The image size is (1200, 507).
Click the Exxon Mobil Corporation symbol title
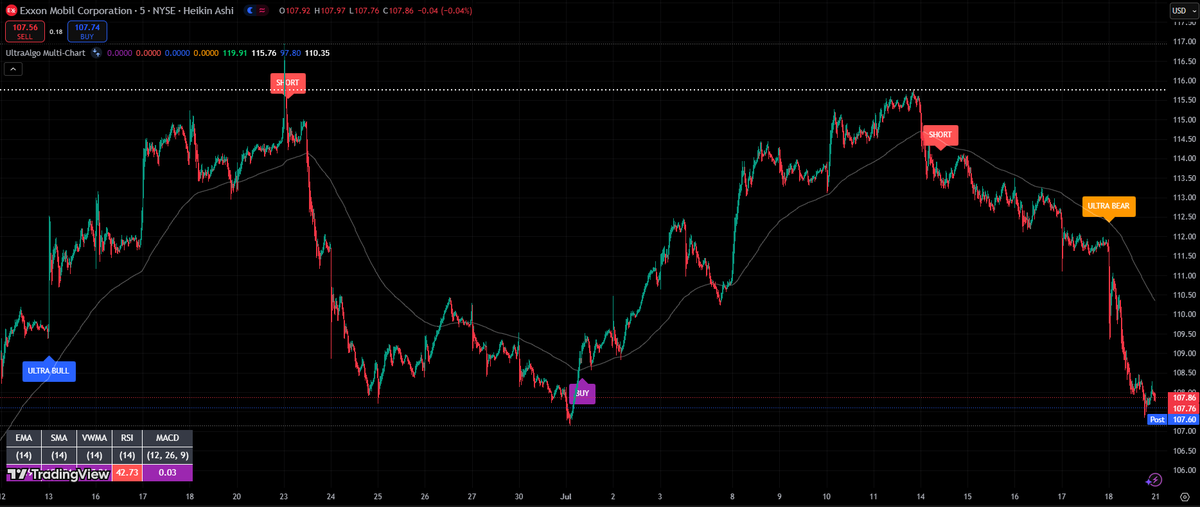(75, 10)
